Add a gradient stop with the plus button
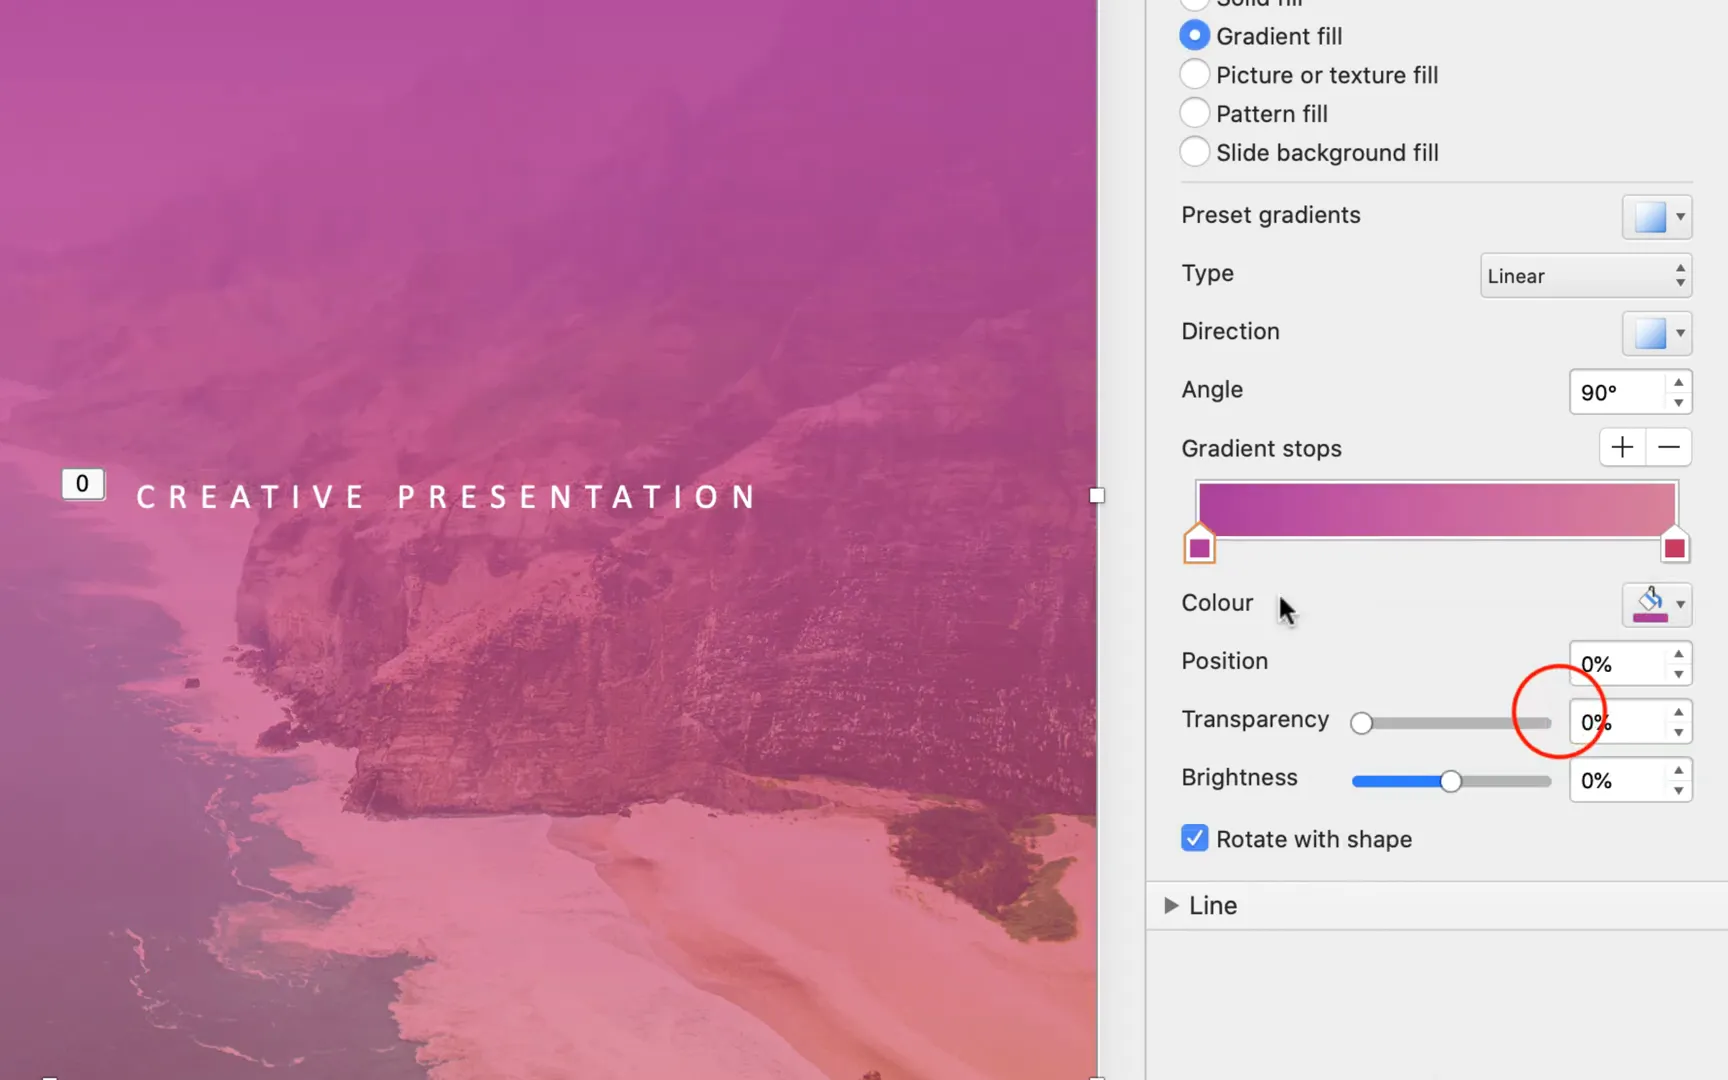 click(x=1622, y=447)
